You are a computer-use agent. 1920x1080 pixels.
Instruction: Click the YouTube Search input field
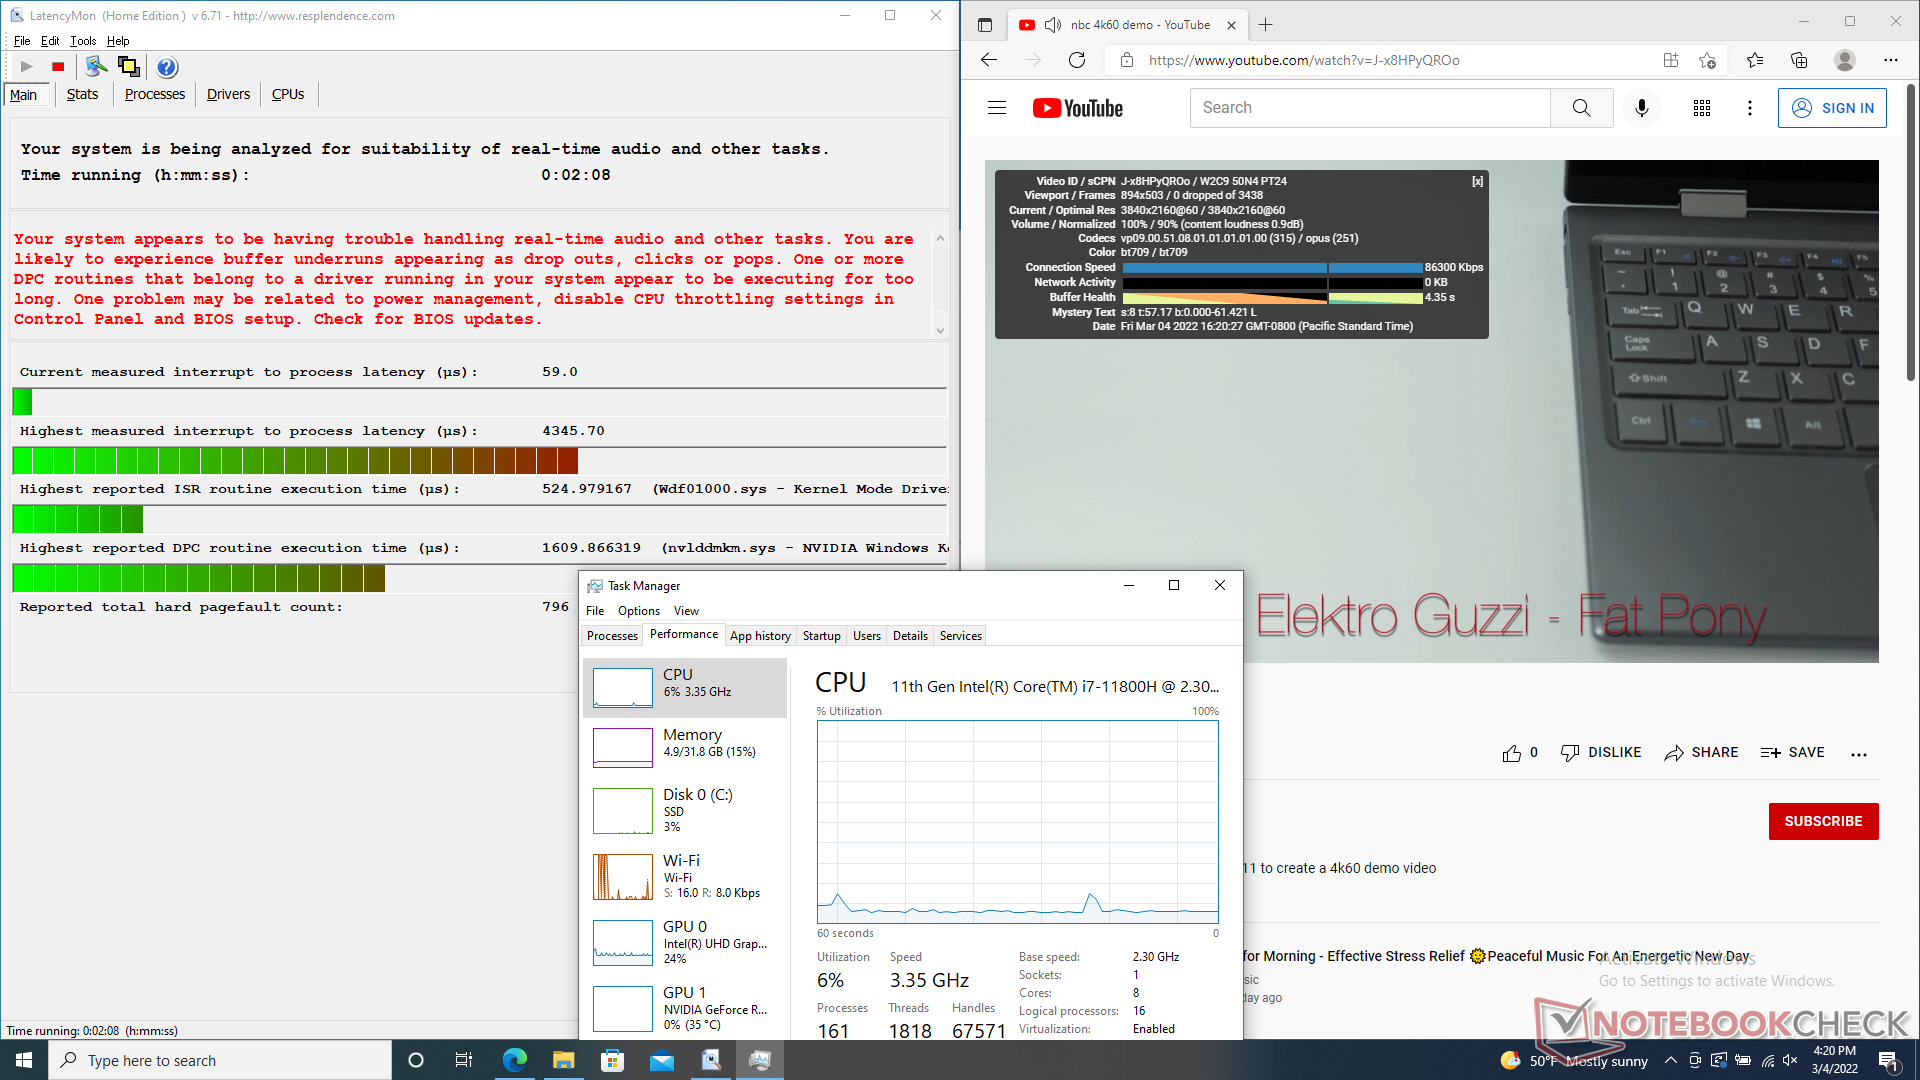tap(1370, 108)
